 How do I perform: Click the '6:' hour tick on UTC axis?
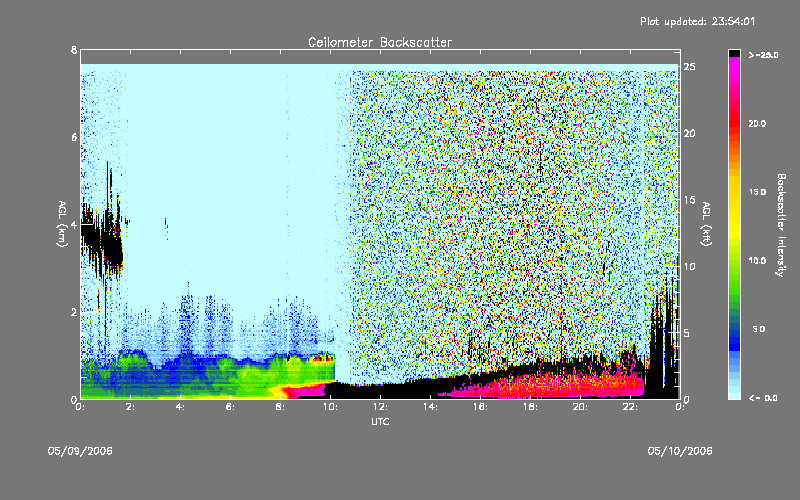230,407
